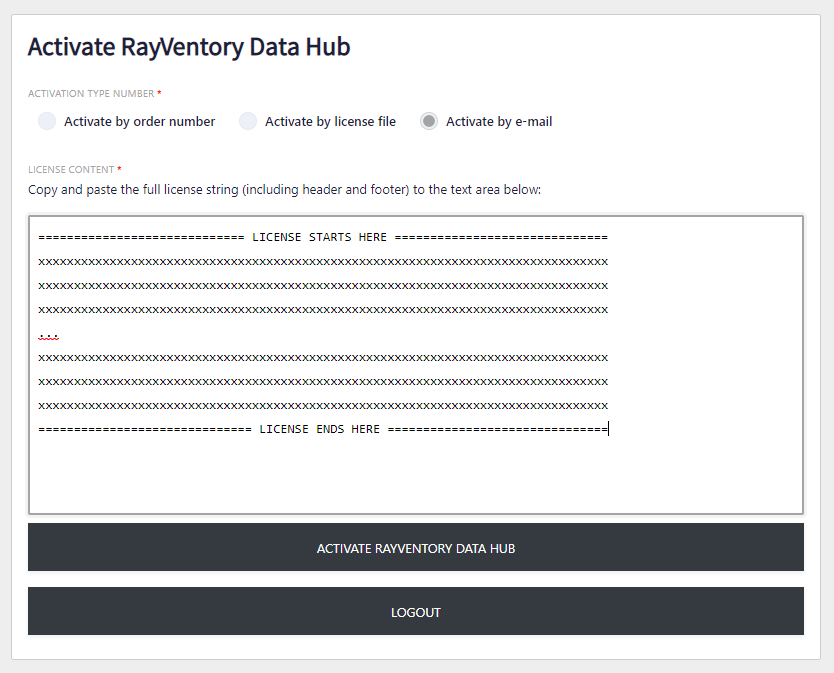Click the Activate RayVentory Data Hub page title

coord(189,47)
